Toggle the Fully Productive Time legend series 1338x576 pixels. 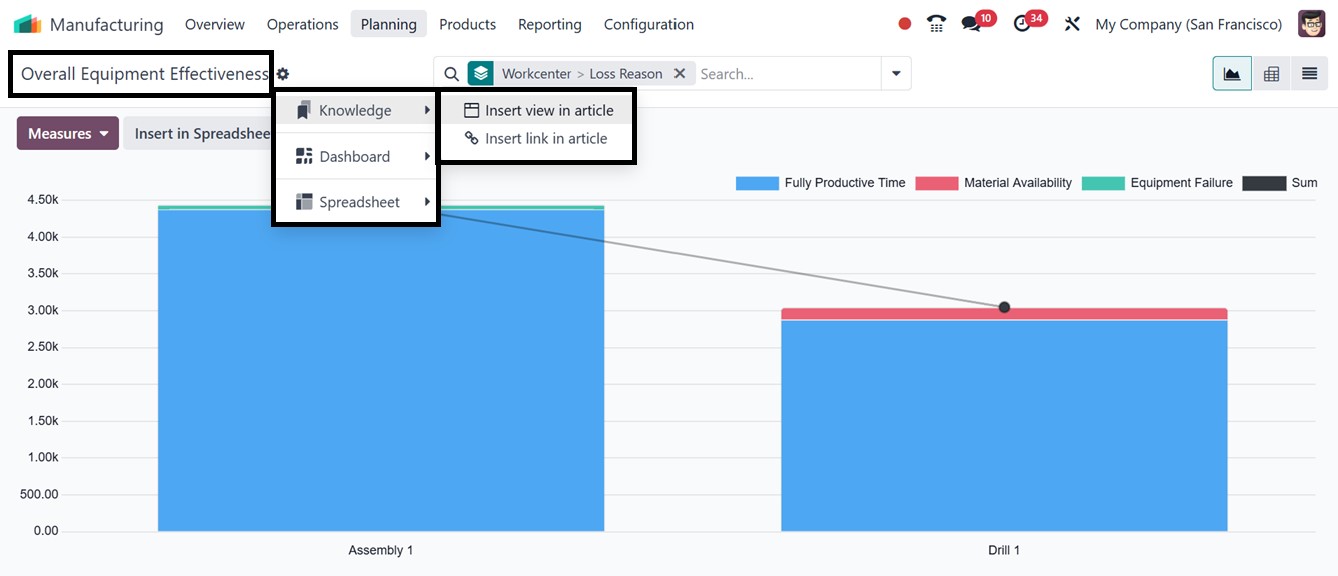(x=821, y=183)
